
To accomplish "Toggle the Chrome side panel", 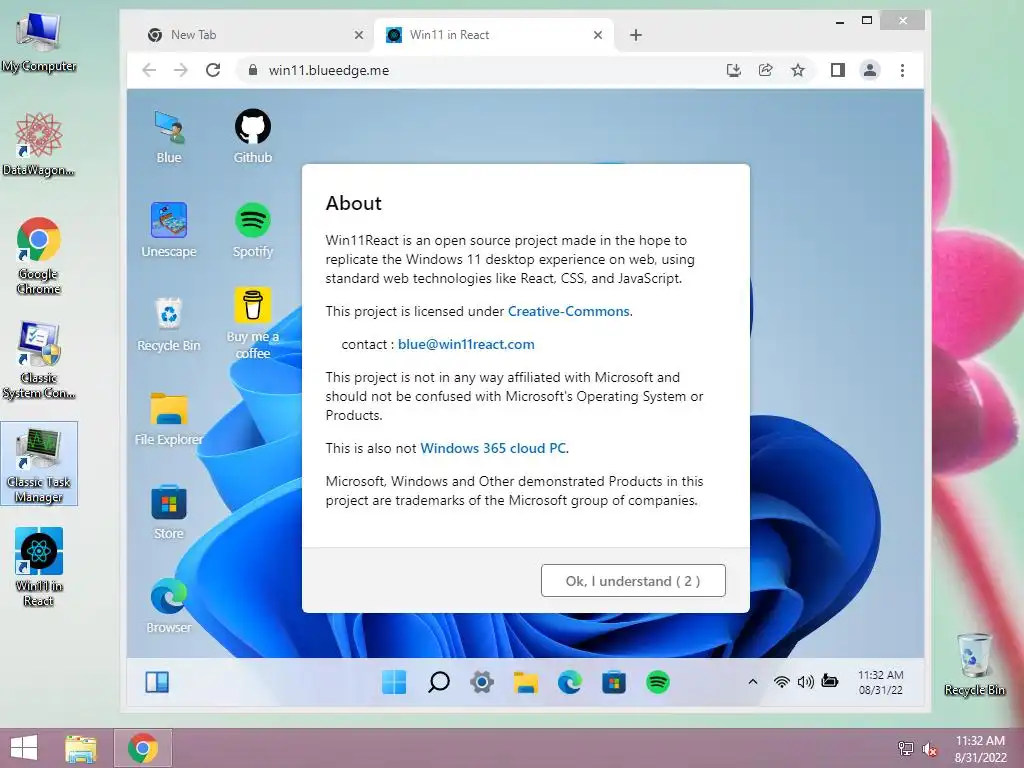I will pyautogui.click(x=837, y=70).
